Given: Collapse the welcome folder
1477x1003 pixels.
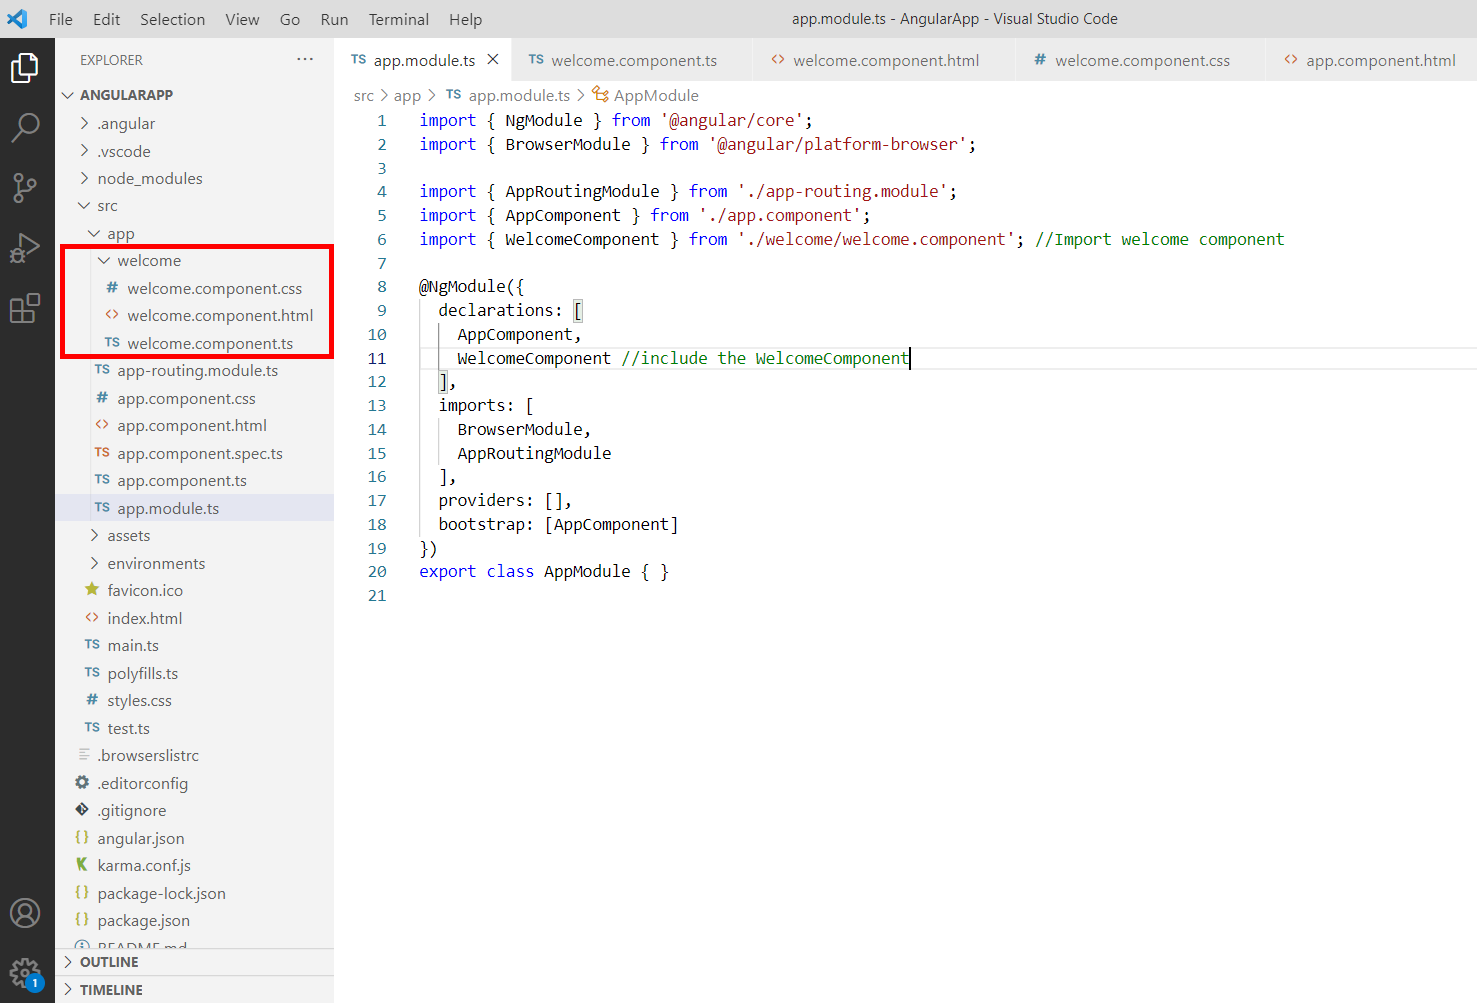Looking at the screenshot, I should [x=104, y=261].
